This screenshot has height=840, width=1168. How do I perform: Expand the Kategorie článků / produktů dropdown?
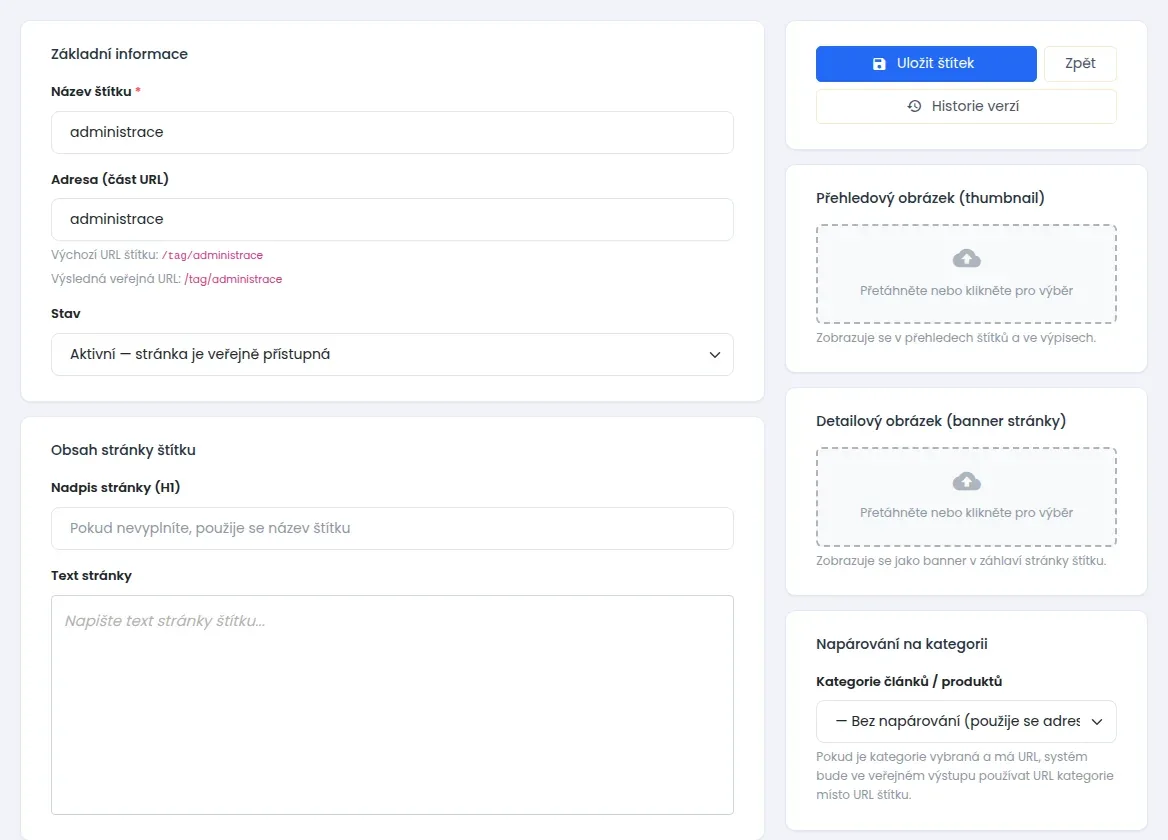[966, 722]
